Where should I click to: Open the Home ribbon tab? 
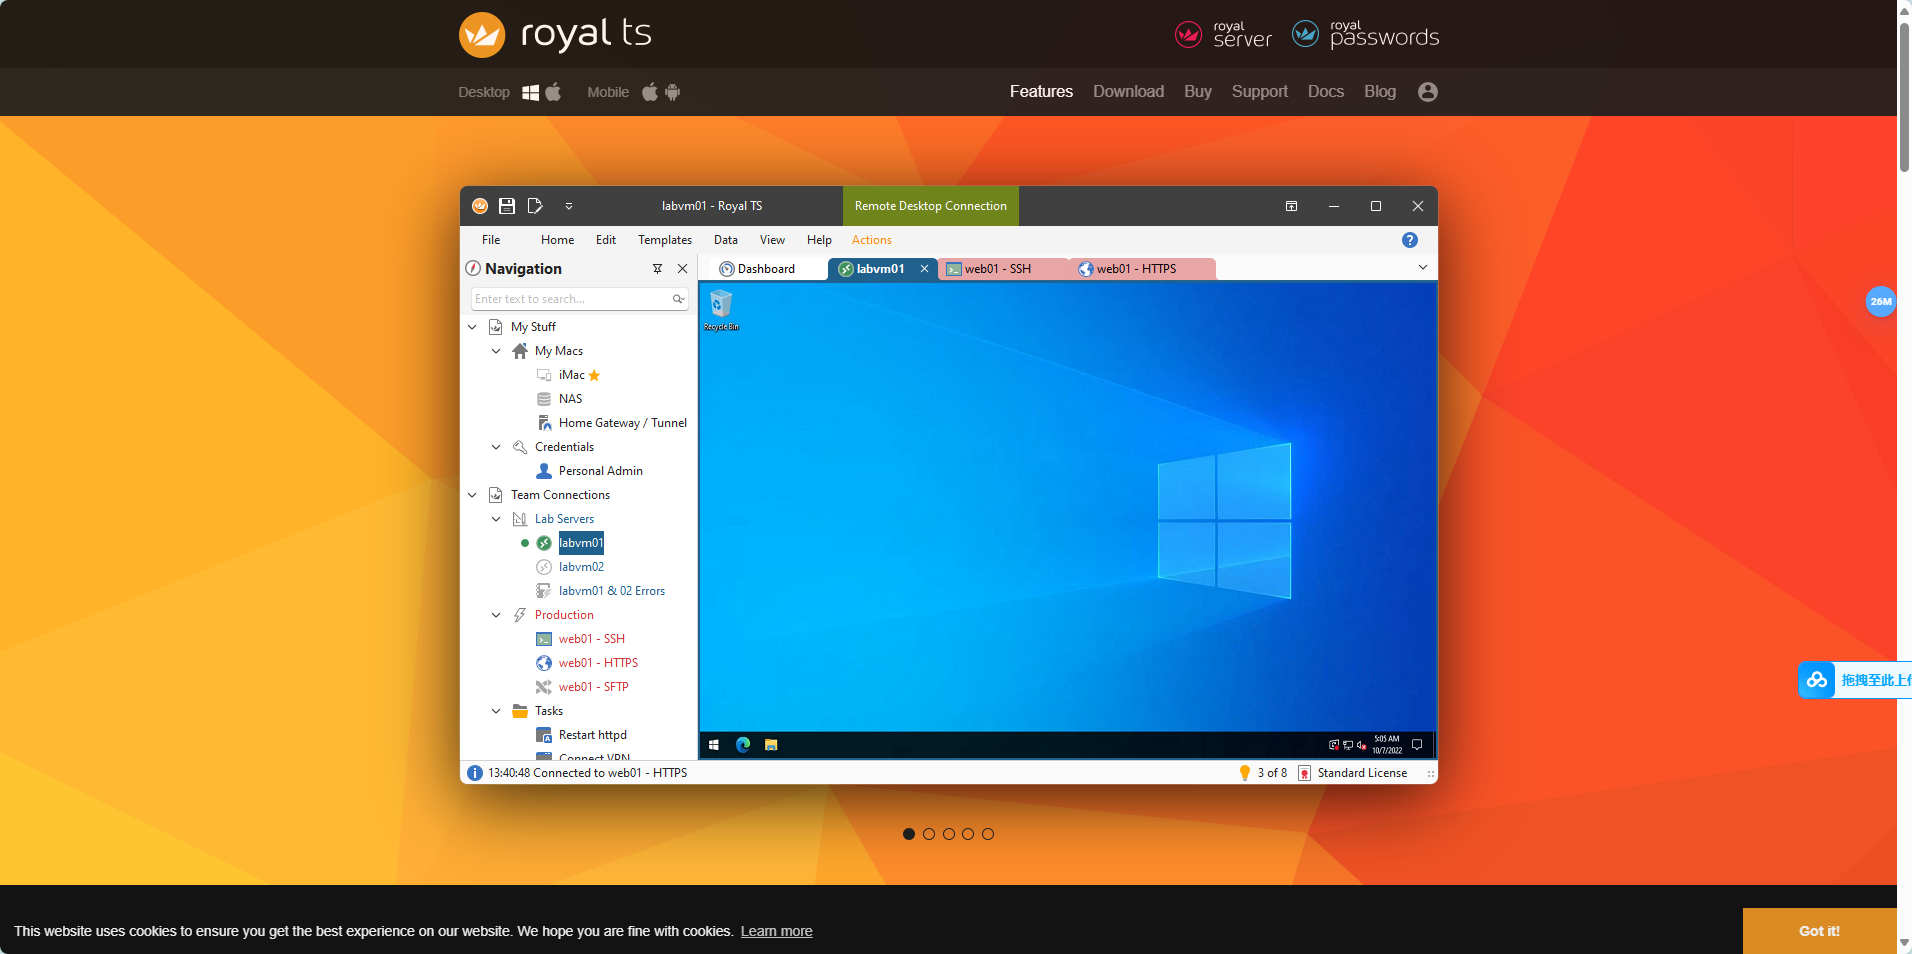(x=557, y=240)
